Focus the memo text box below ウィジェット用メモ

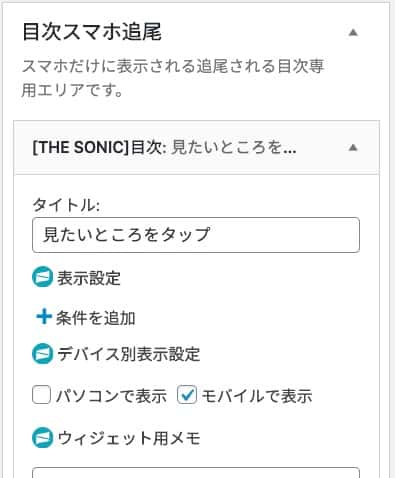tap(196, 473)
